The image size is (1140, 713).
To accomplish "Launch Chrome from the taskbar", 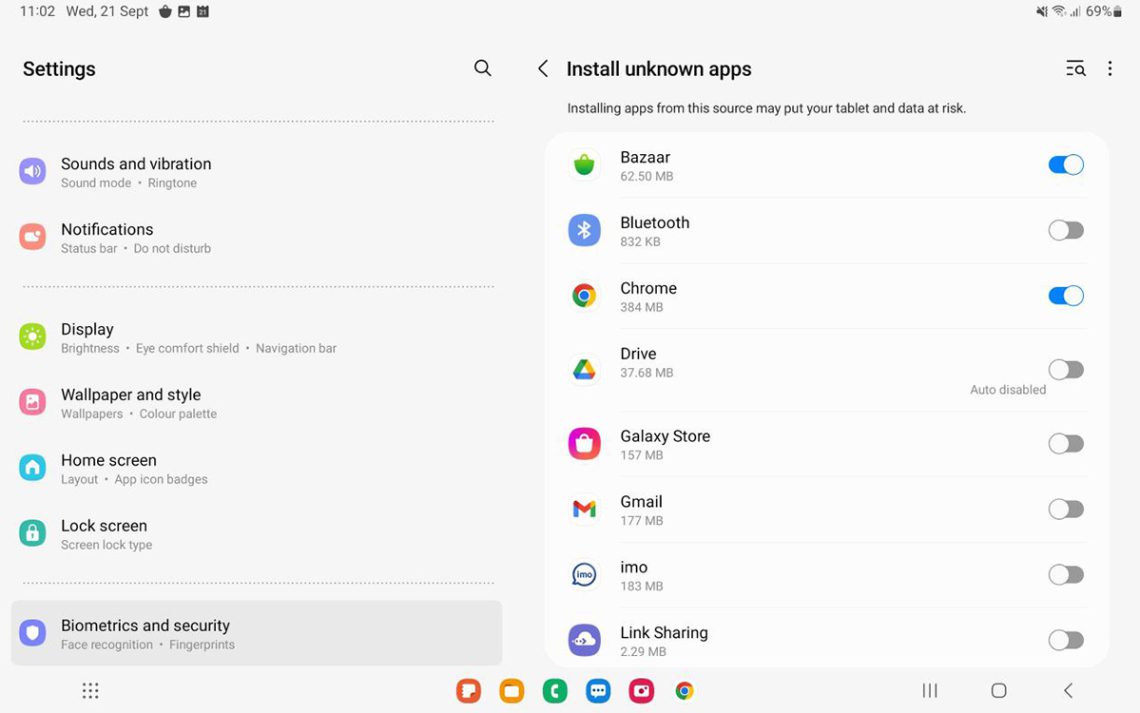I will (684, 691).
